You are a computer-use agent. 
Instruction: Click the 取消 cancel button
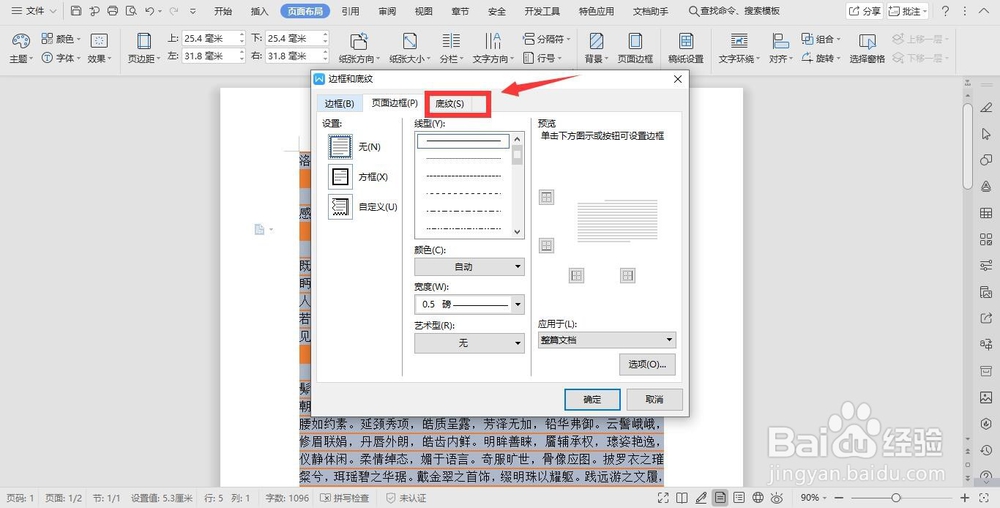tap(654, 400)
